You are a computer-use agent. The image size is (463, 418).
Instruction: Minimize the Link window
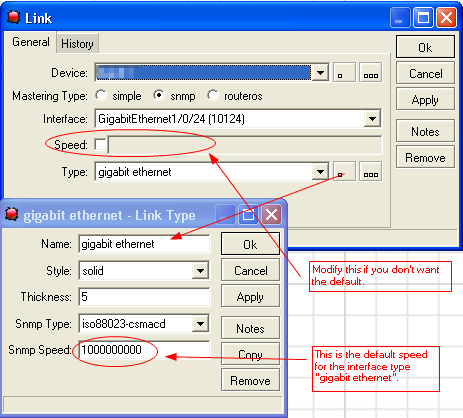click(x=400, y=18)
